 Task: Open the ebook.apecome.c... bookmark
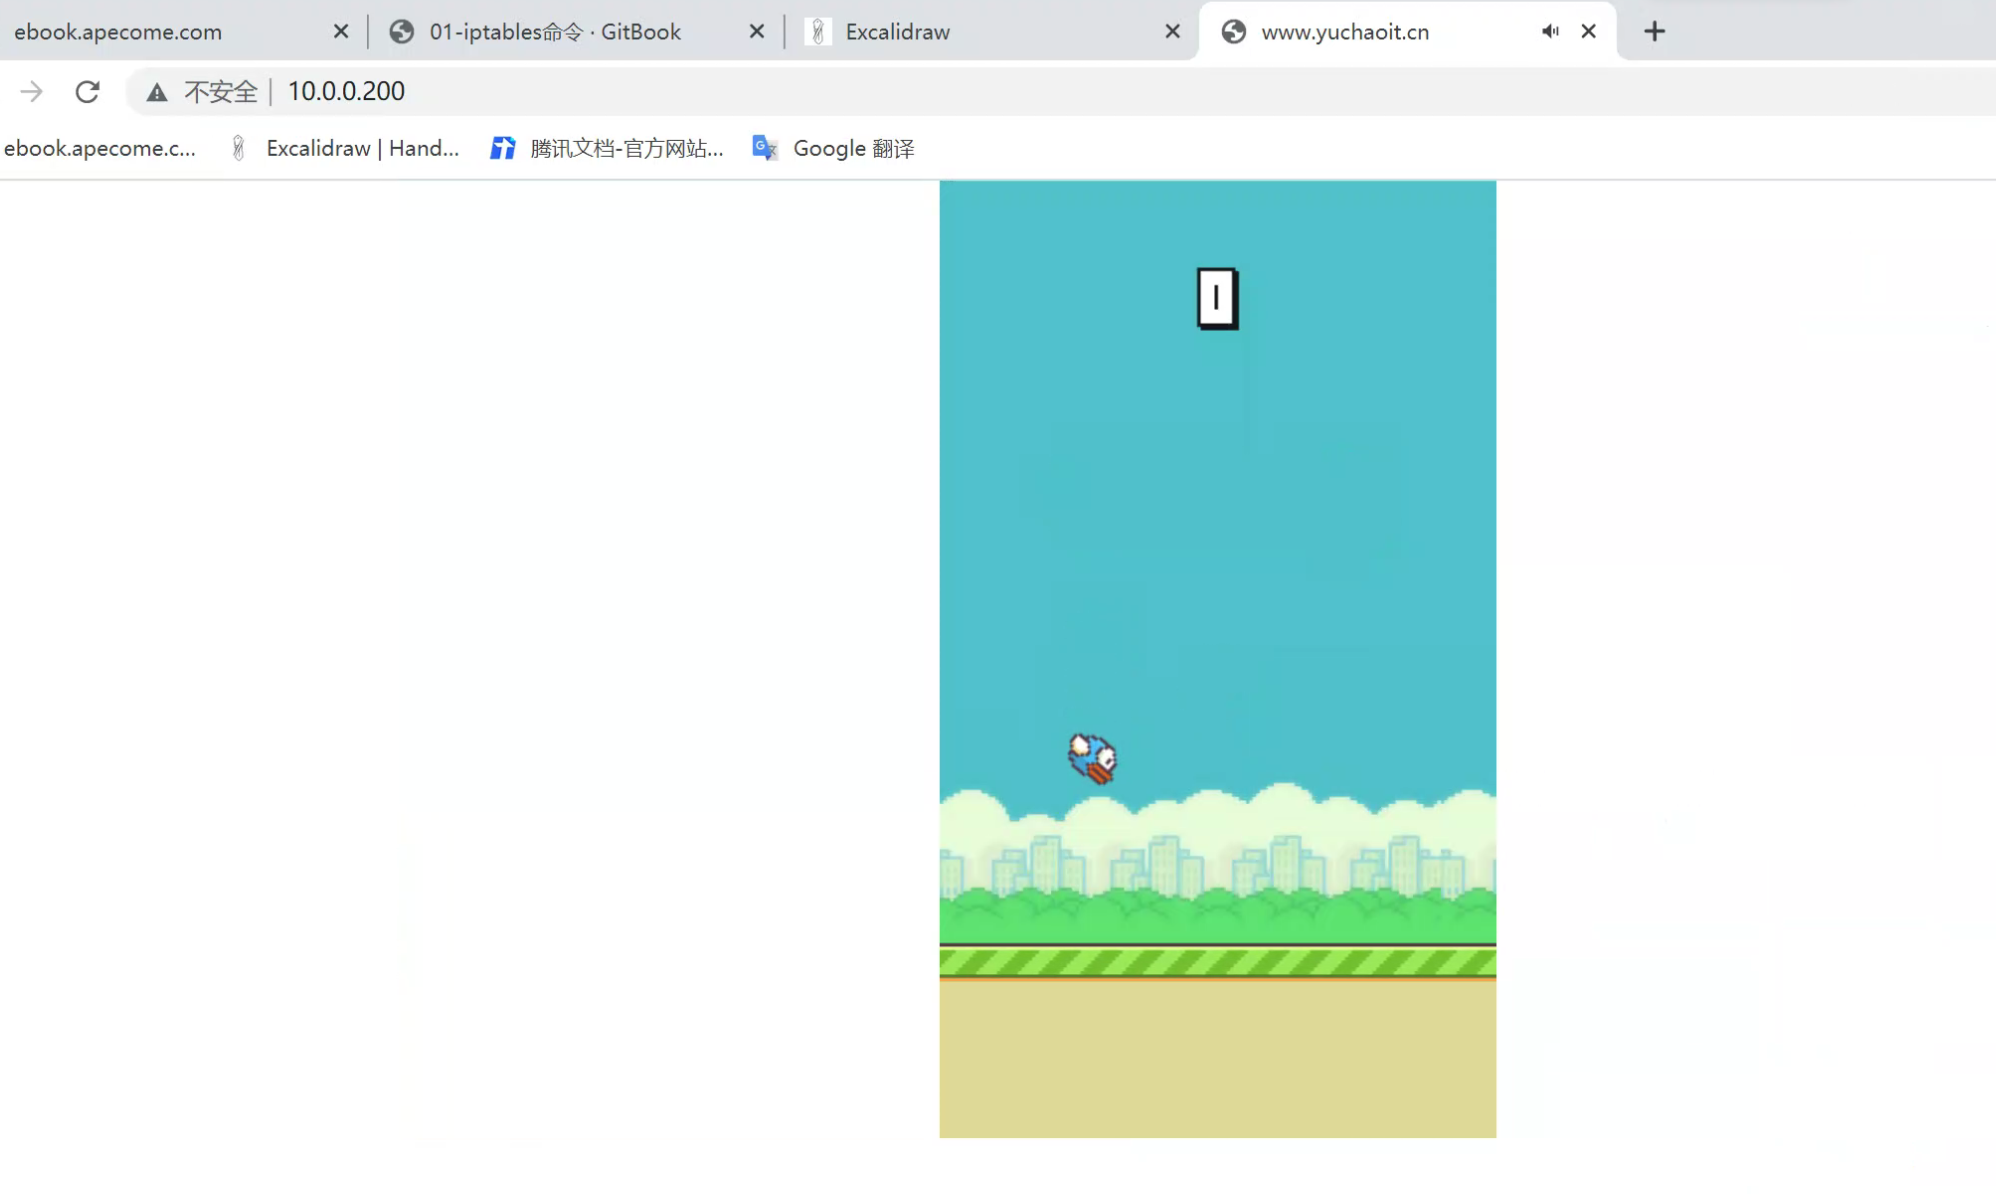tap(100, 148)
